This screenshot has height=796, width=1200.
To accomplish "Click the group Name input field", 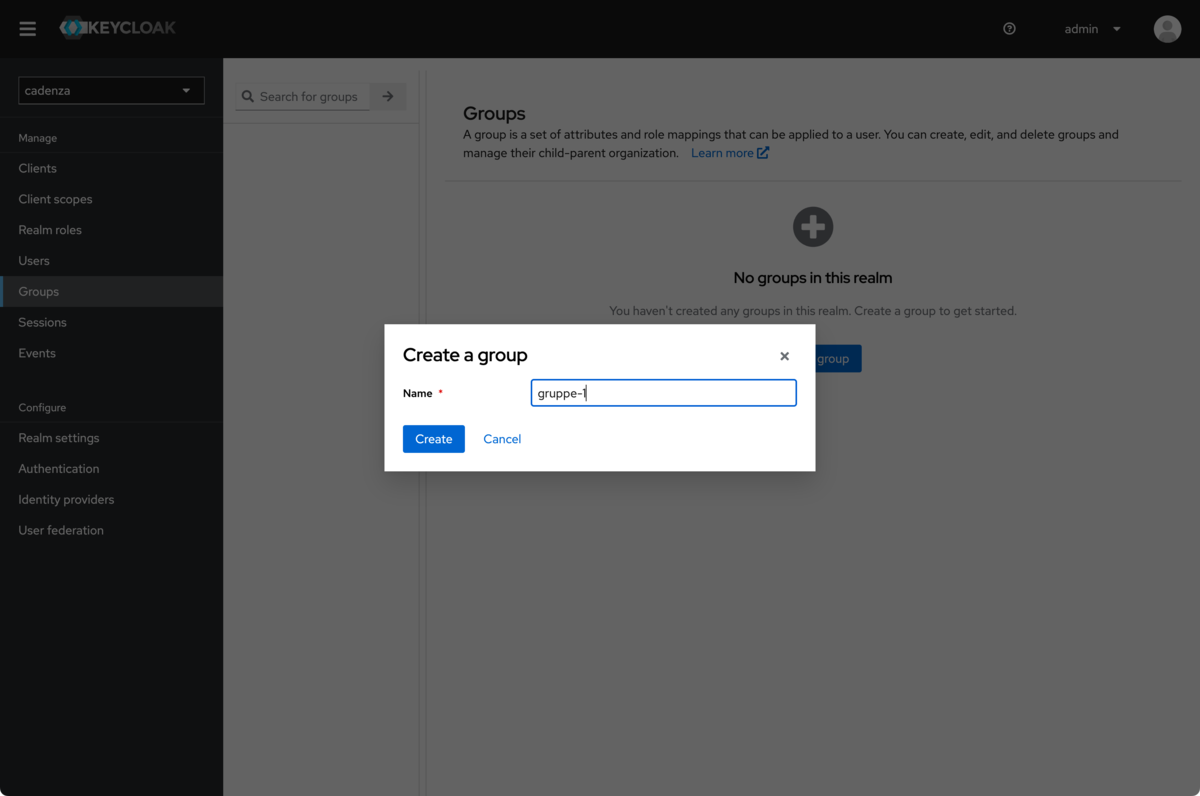I will pos(663,392).
